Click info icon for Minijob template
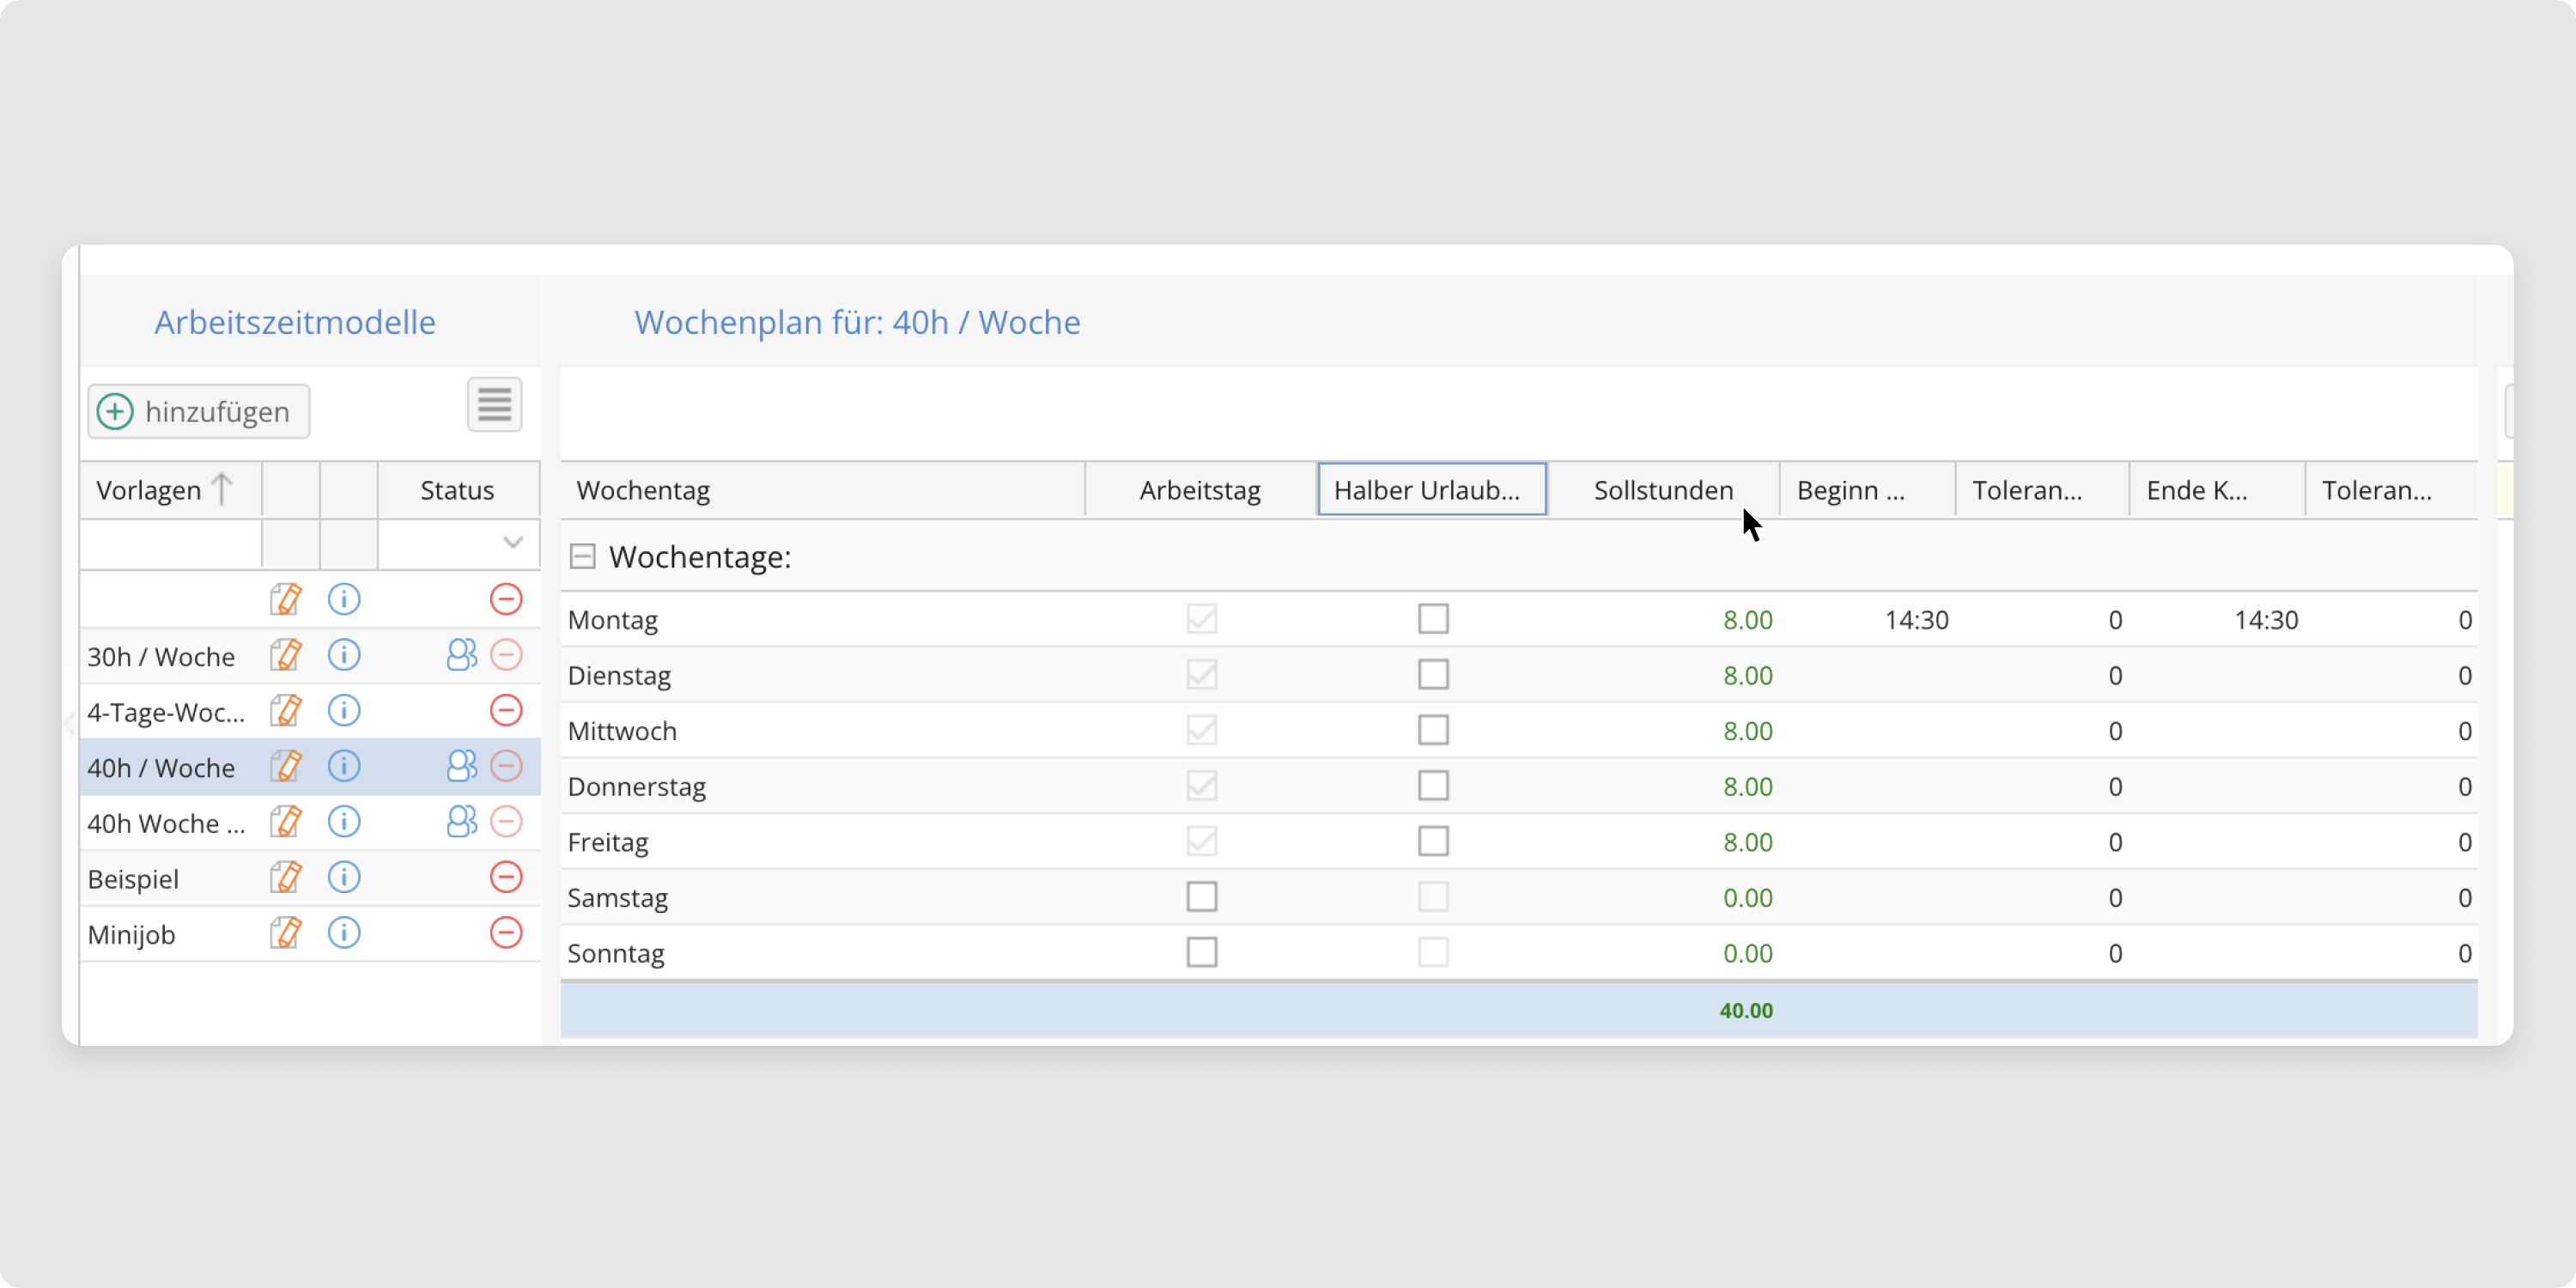 (344, 933)
